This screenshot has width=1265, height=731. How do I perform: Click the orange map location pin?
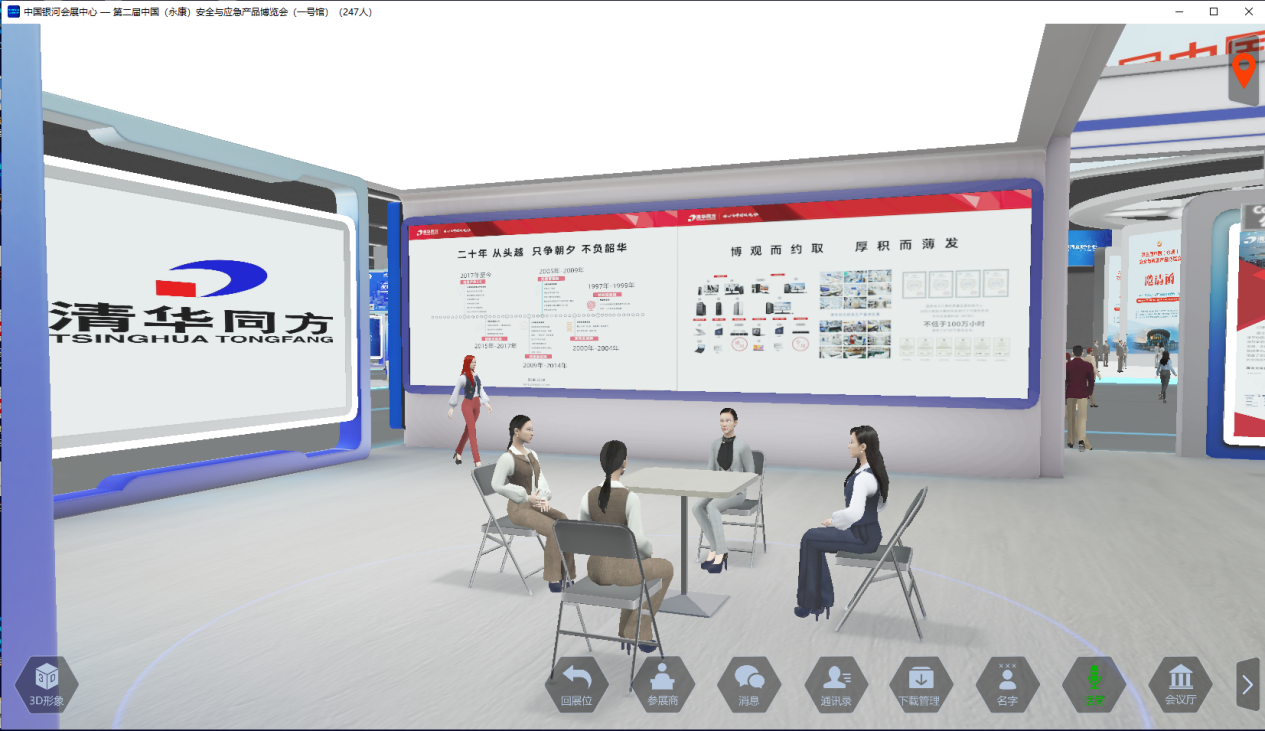(x=1243, y=71)
